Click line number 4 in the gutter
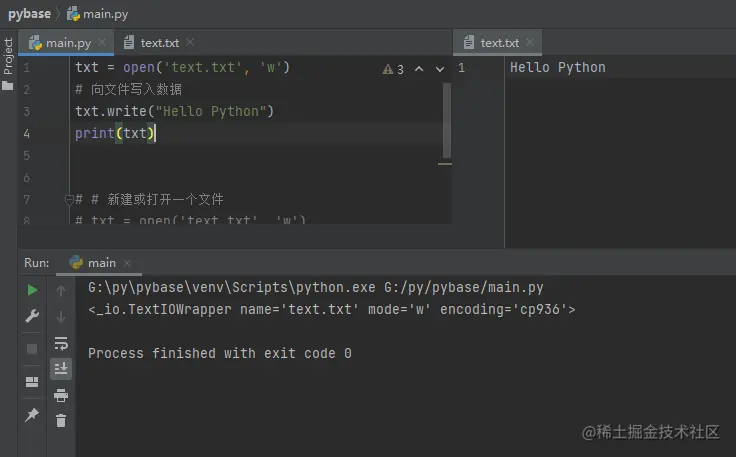Image resolution: width=736 pixels, height=457 pixels. (27, 134)
